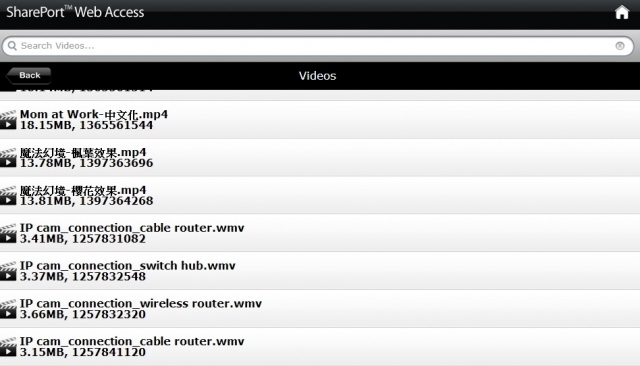640x366 pixels.
Task: Click the SharePort Web Access title
Action: point(75,12)
